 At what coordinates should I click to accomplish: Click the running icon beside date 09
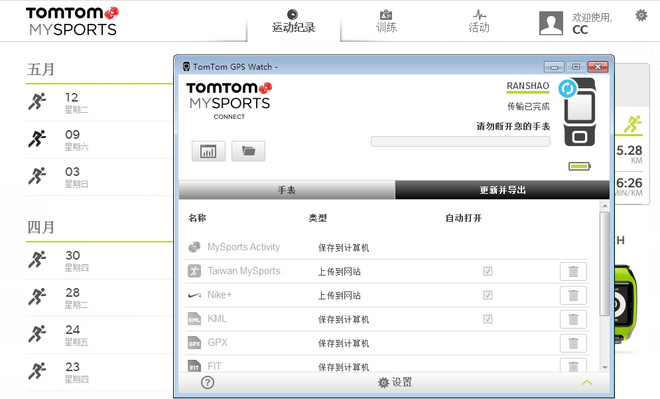pos(37,138)
